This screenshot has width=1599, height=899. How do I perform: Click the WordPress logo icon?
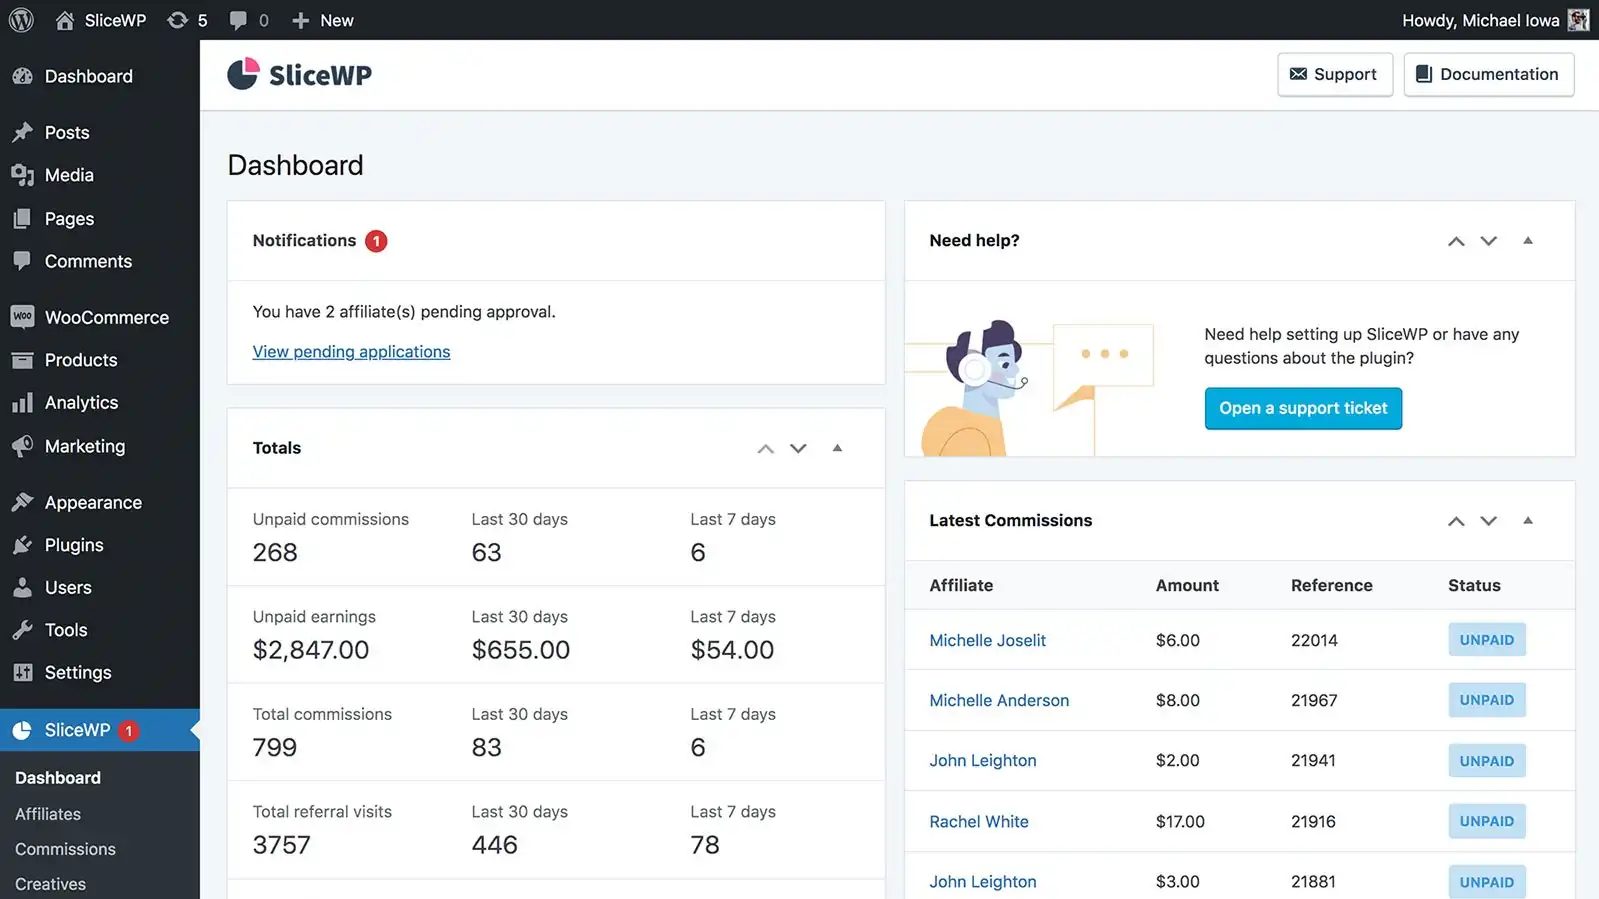(x=21, y=20)
